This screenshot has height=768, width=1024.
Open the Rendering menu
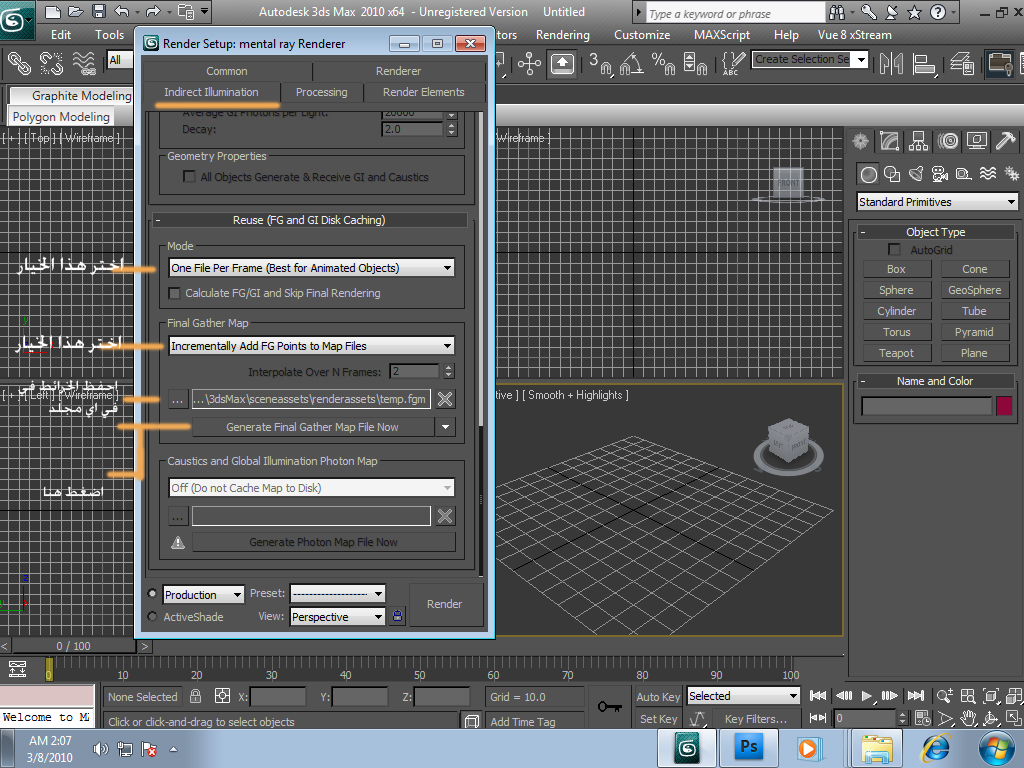pos(562,35)
